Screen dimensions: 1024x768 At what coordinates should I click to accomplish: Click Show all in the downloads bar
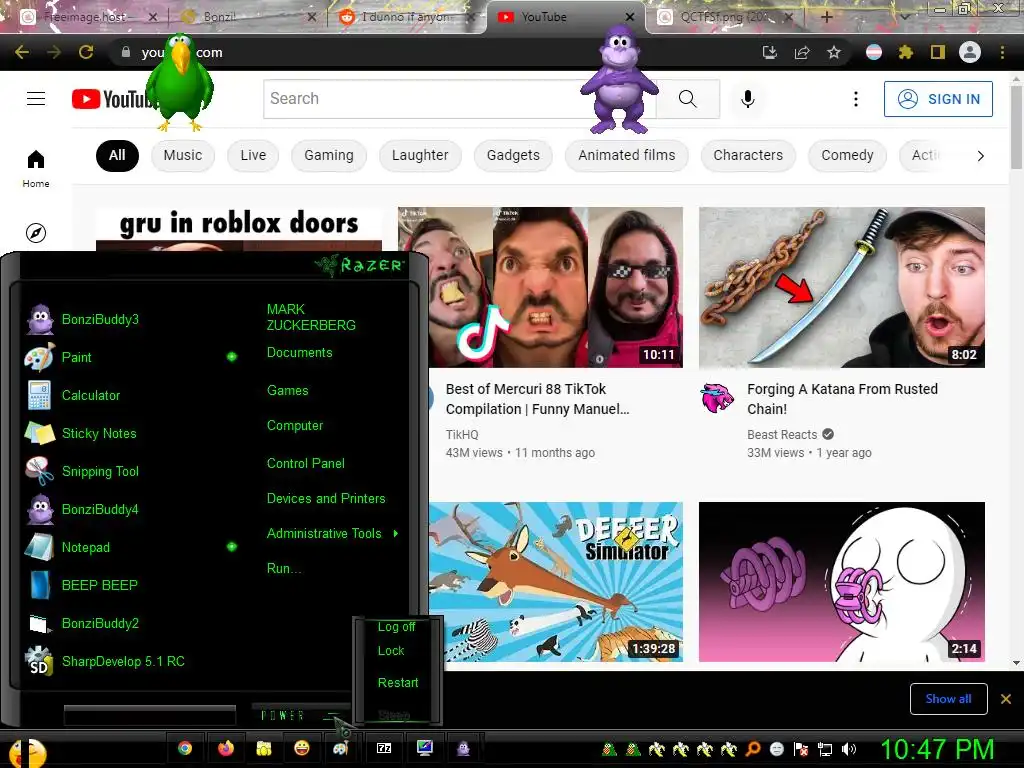[948, 699]
